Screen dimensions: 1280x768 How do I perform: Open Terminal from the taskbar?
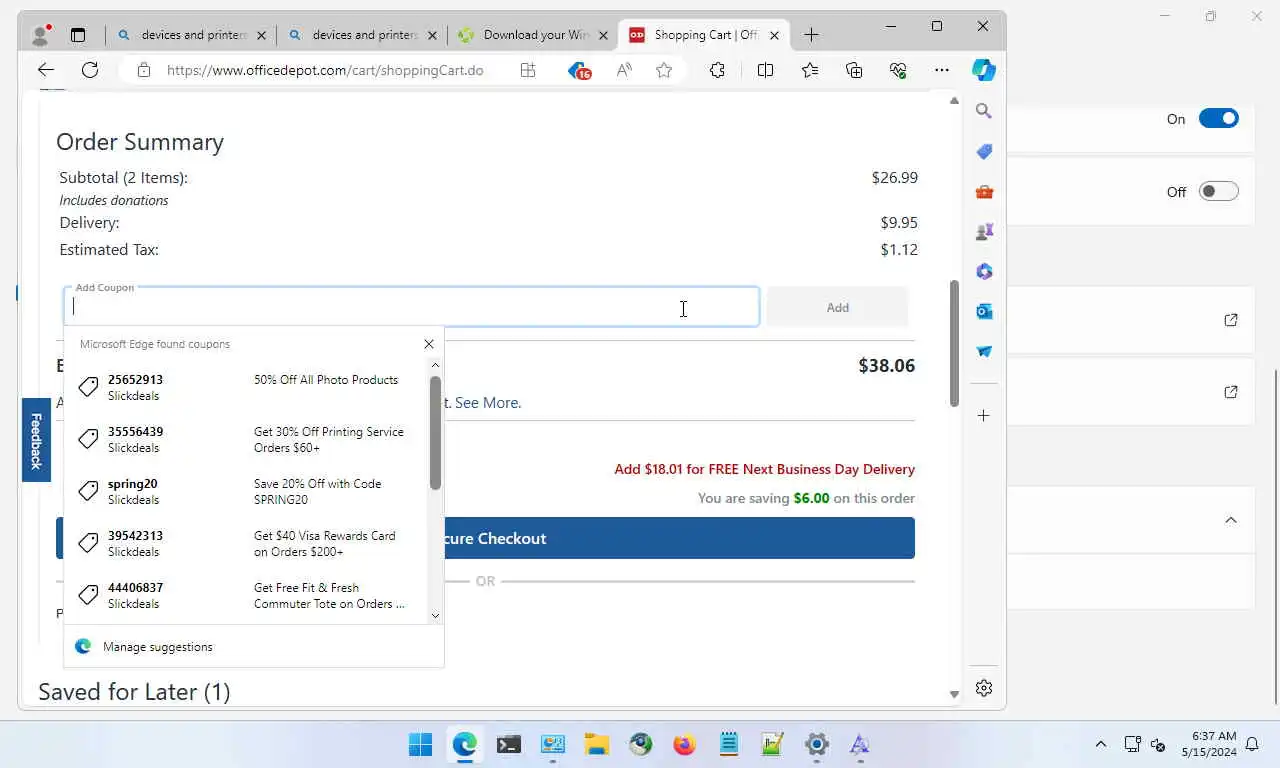pyautogui.click(x=509, y=744)
